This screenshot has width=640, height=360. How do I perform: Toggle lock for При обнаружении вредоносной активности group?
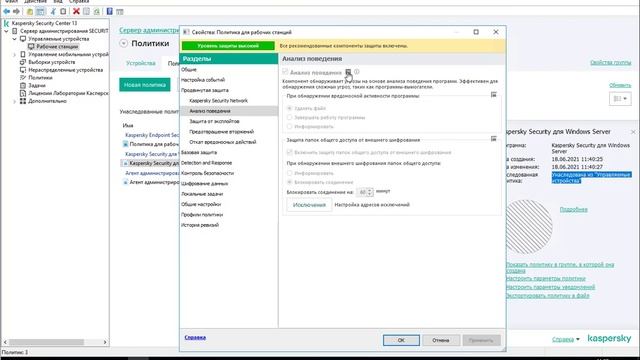(x=493, y=95)
